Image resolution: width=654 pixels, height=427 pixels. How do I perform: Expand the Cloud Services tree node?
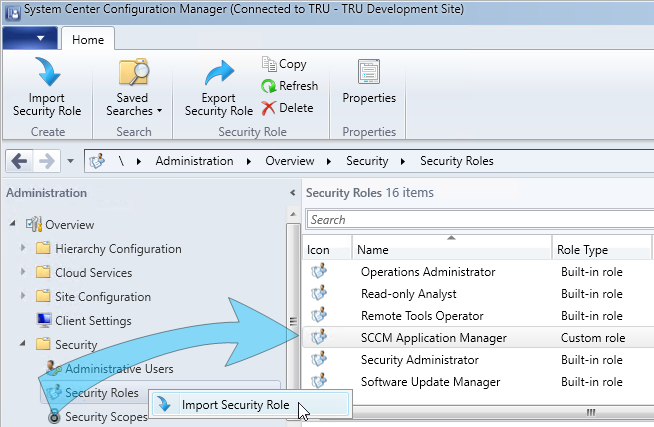point(23,272)
